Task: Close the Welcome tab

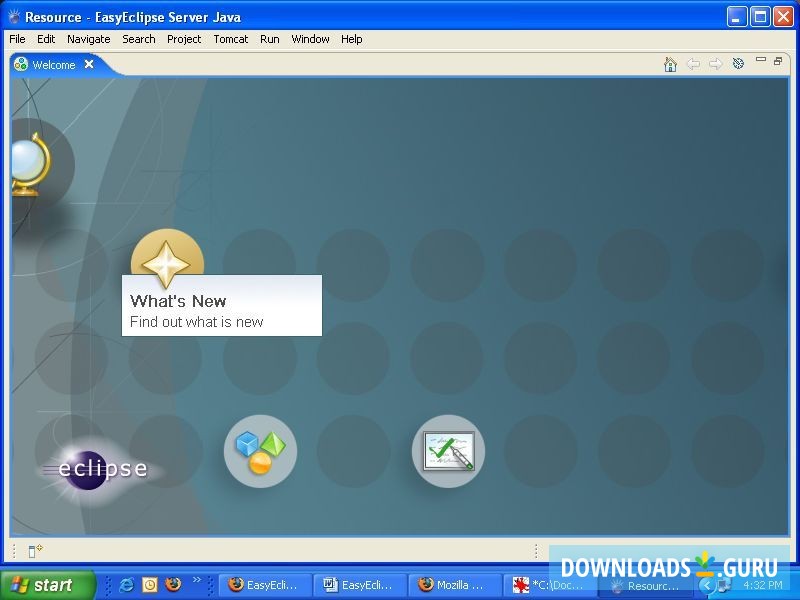Action: point(89,64)
